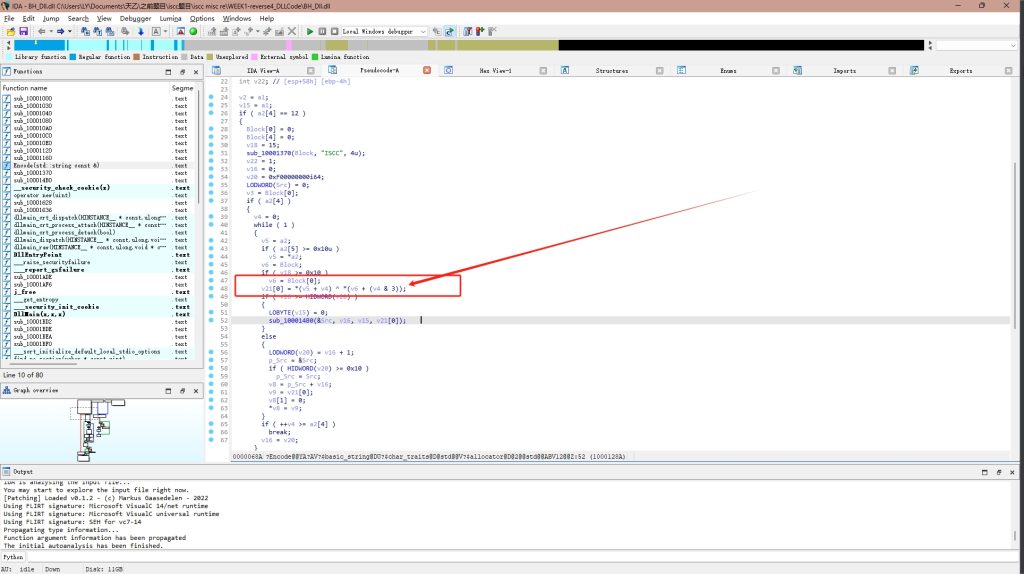Viewport: 1024px width, 574px height.
Task: Close the Structures tab
Action: pos(660,71)
